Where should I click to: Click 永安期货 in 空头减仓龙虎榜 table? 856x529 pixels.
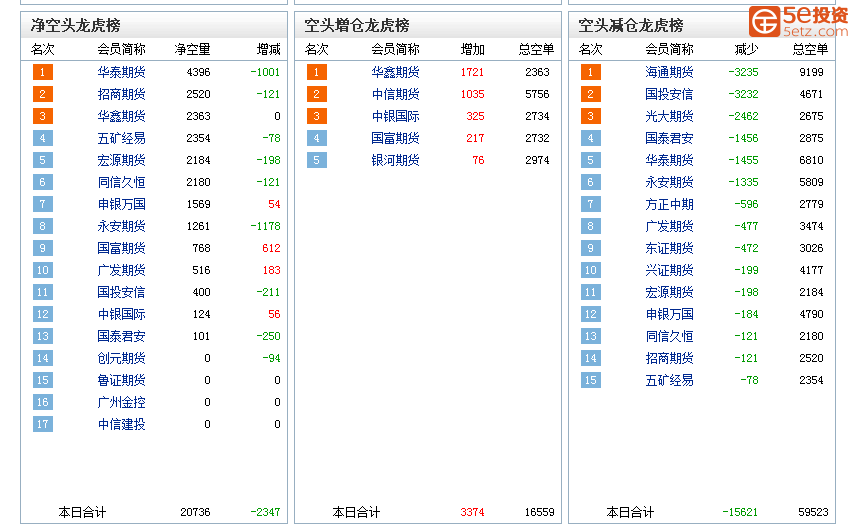pos(669,182)
